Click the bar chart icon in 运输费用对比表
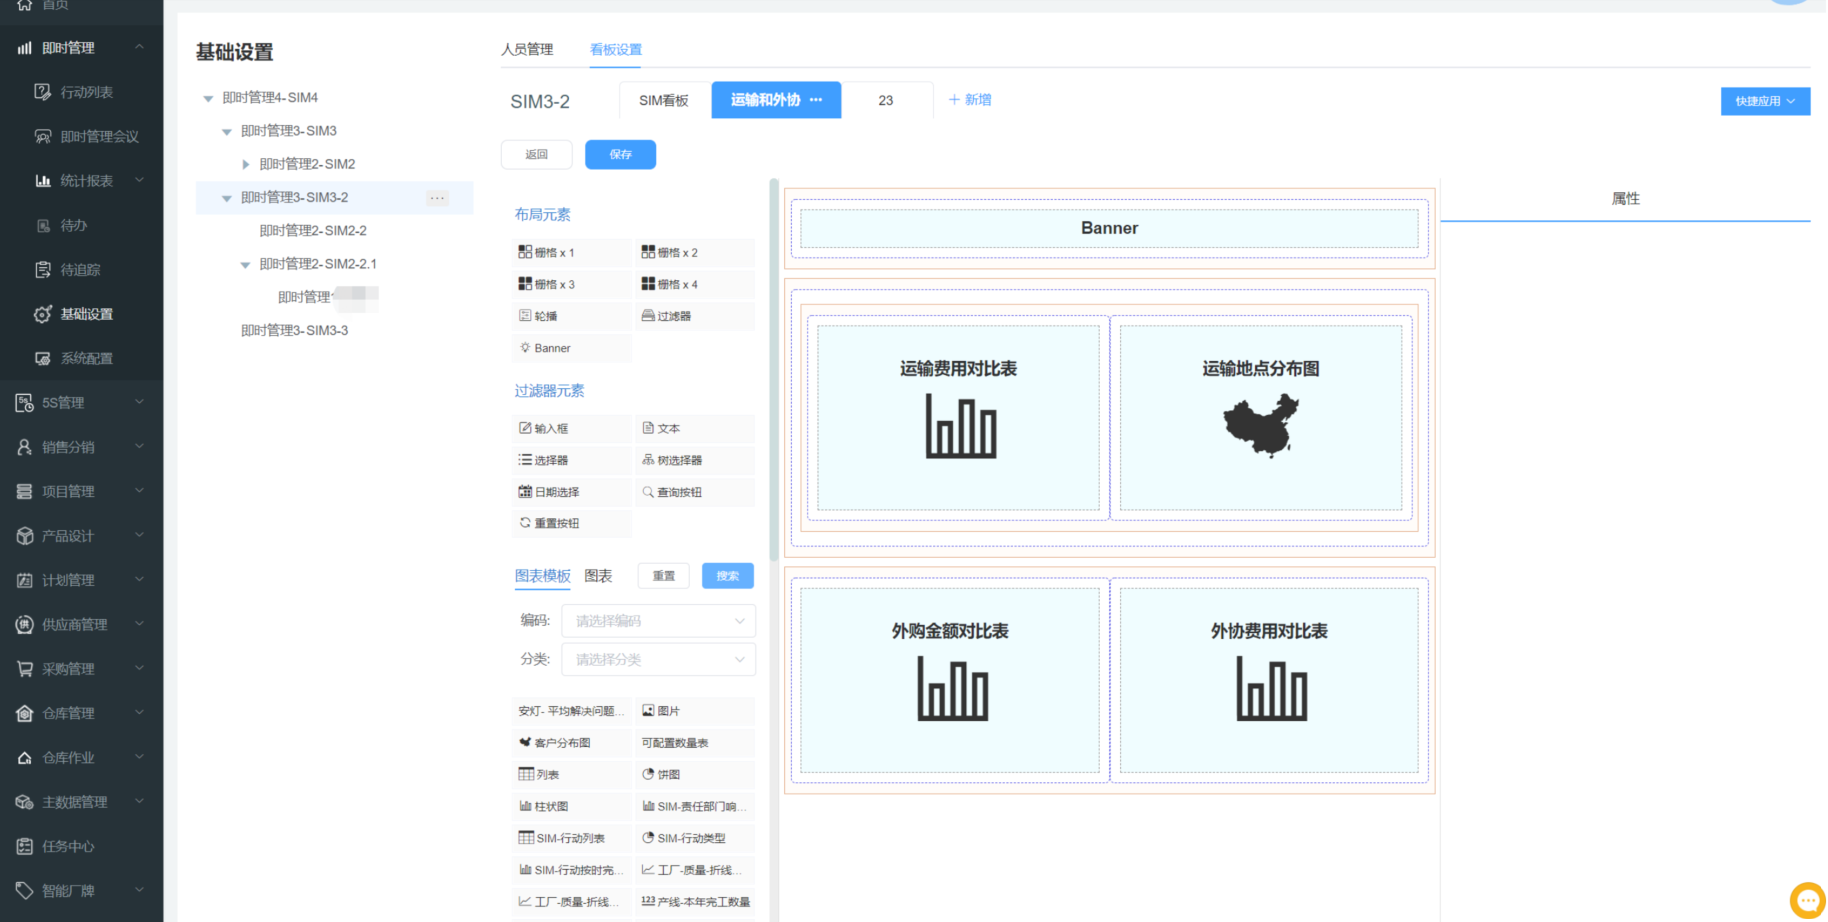 pyautogui.click(x=960, y=426)
